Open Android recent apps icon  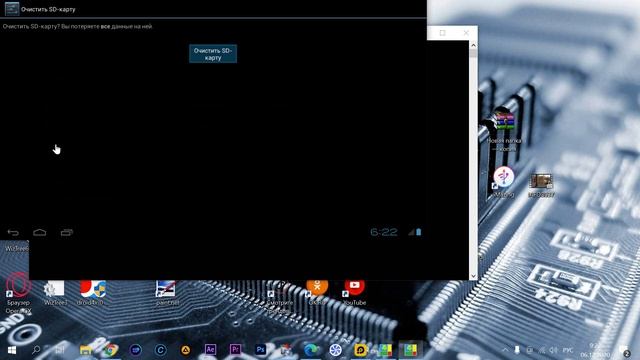click(x=67, y=233)
